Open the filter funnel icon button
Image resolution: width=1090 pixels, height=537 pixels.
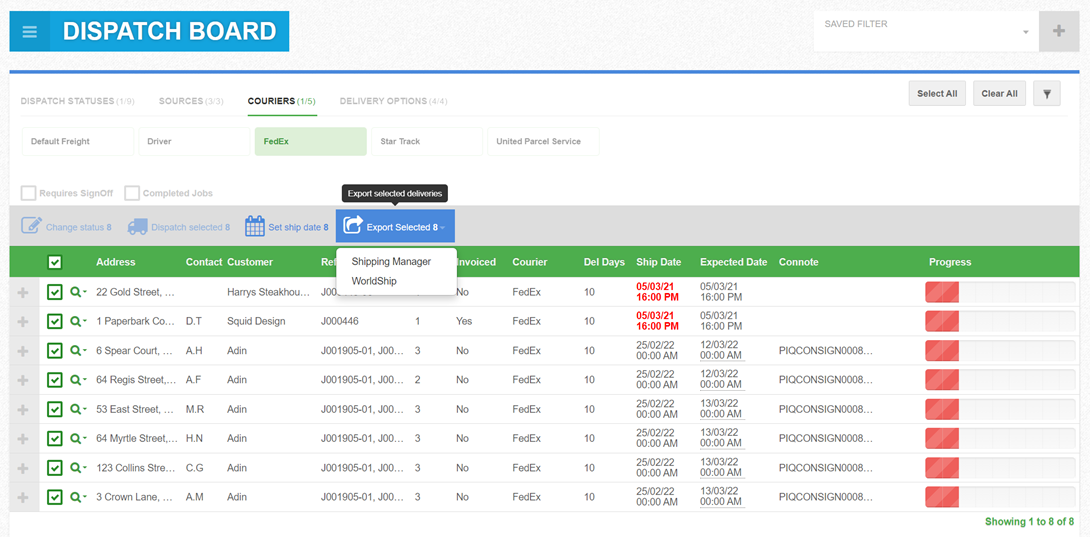coord(1046,94)
